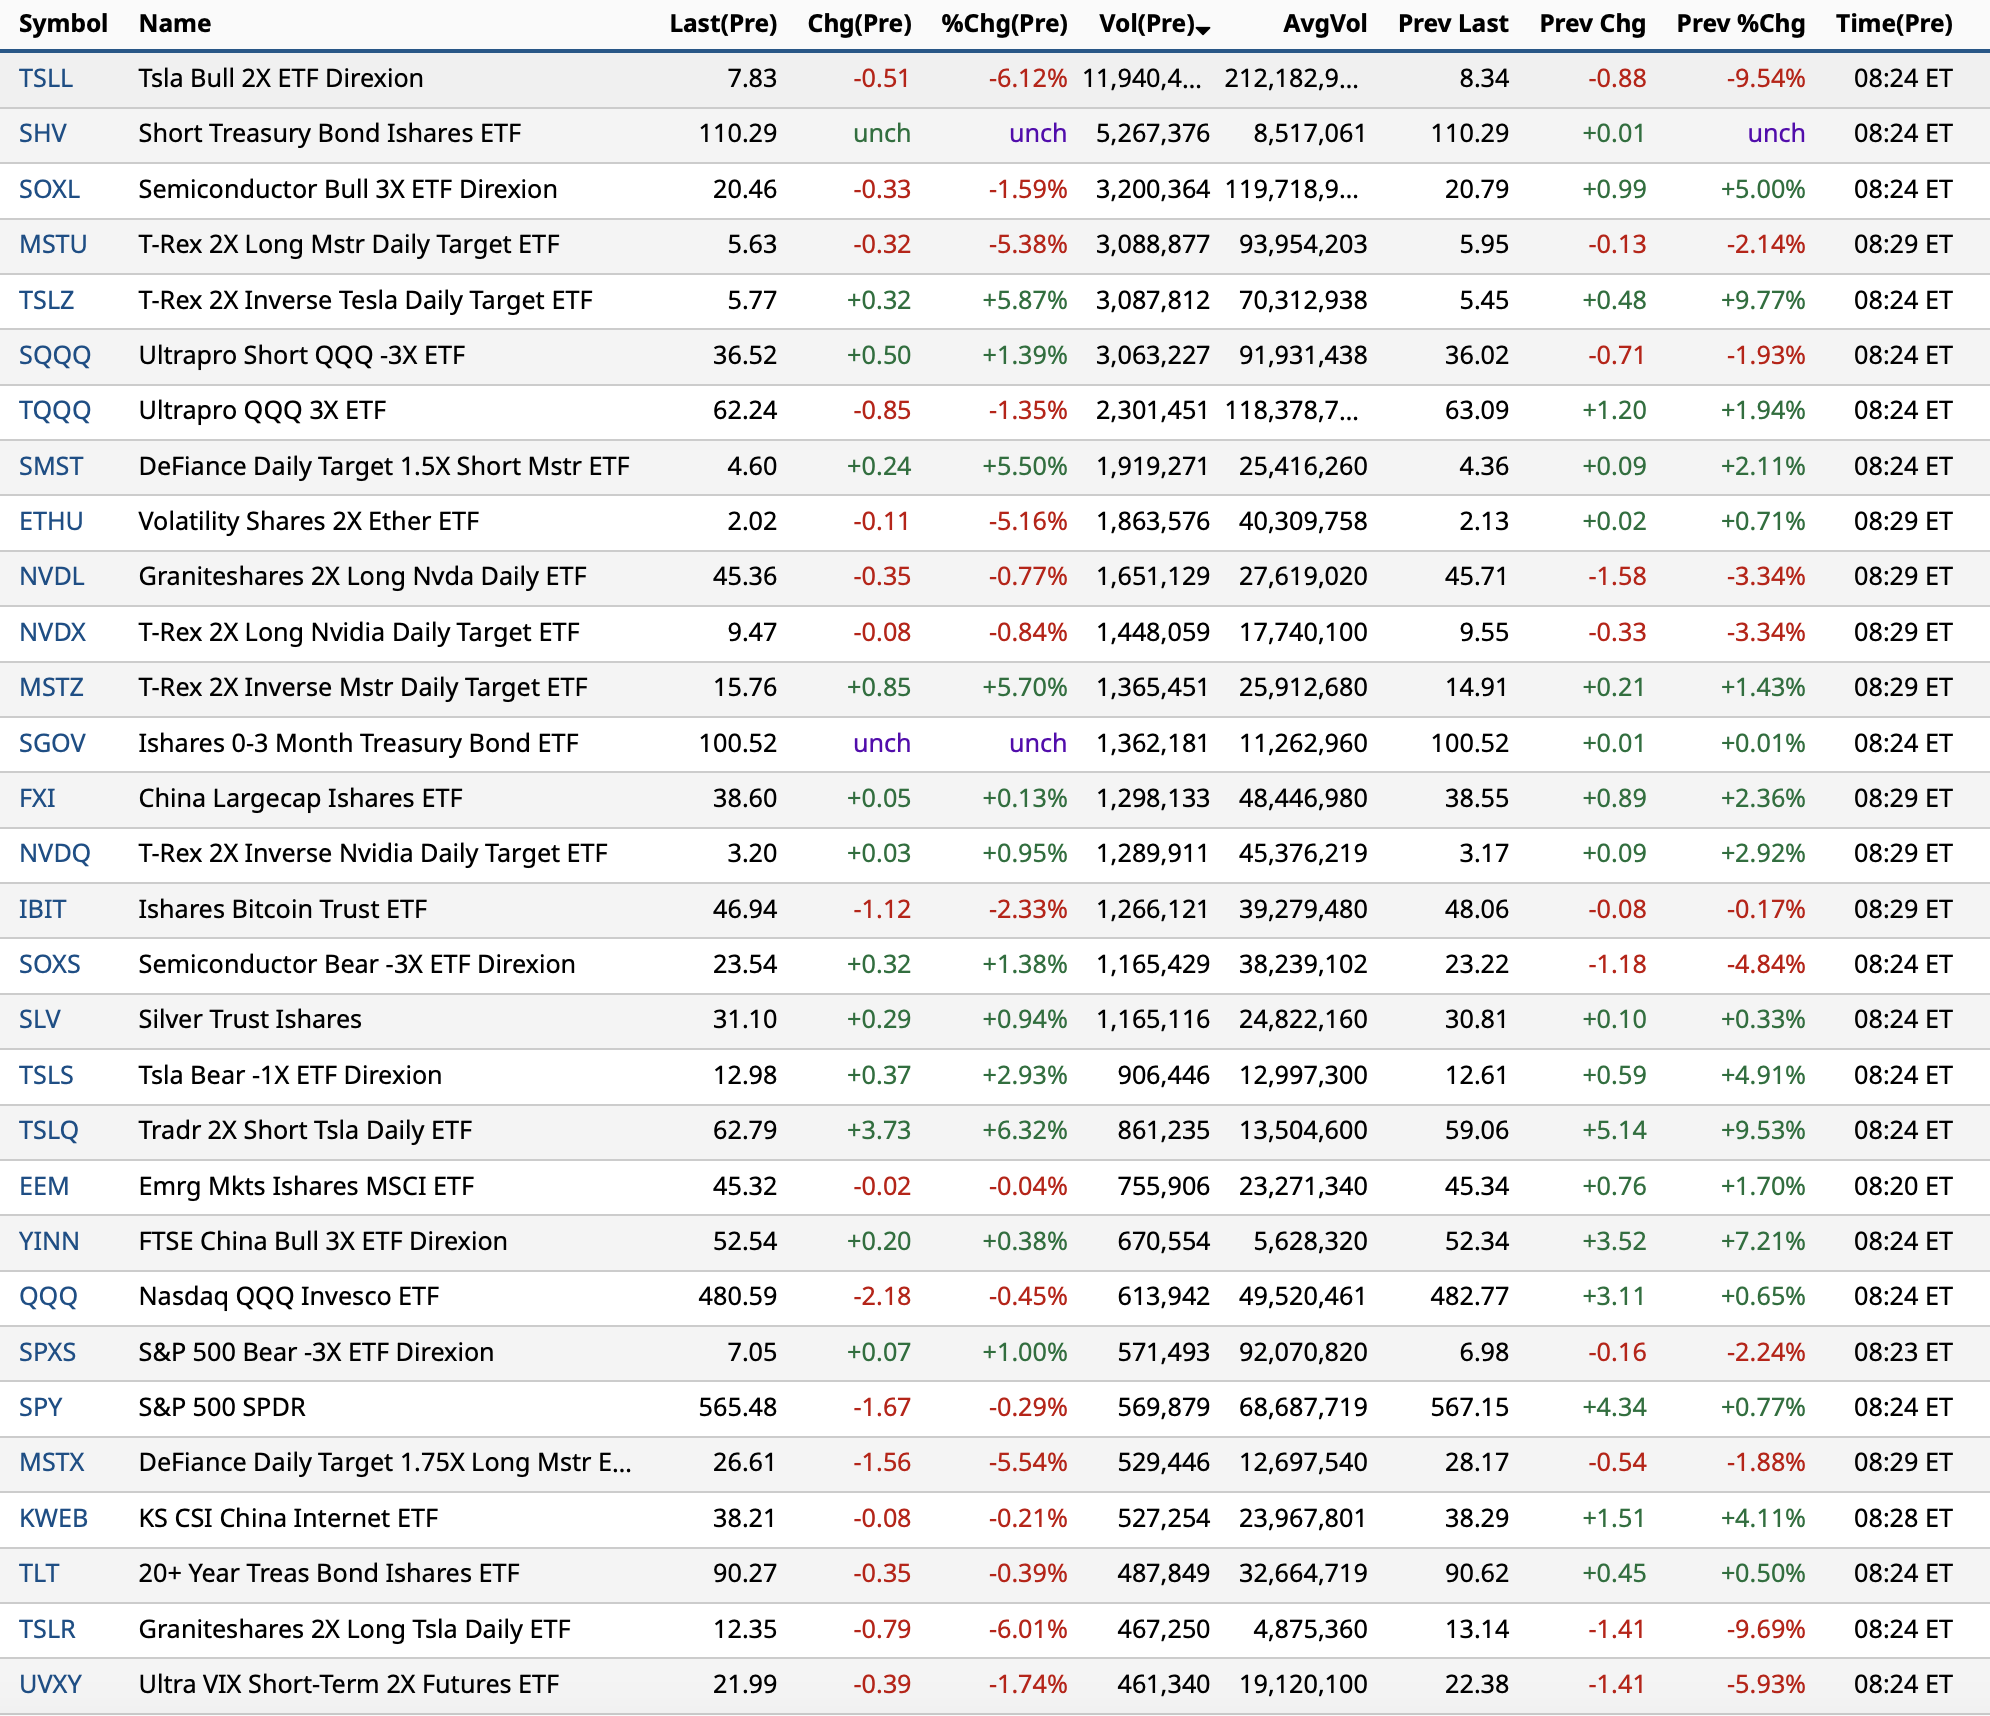The height and width of the screenshot is (1716, 1990).
Task: Sort table by Symbol column header
Action: (62, 23)
